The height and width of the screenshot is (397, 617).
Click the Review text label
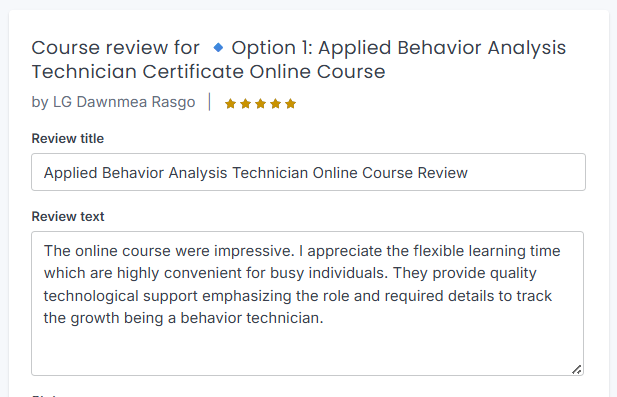click(68, 216)
